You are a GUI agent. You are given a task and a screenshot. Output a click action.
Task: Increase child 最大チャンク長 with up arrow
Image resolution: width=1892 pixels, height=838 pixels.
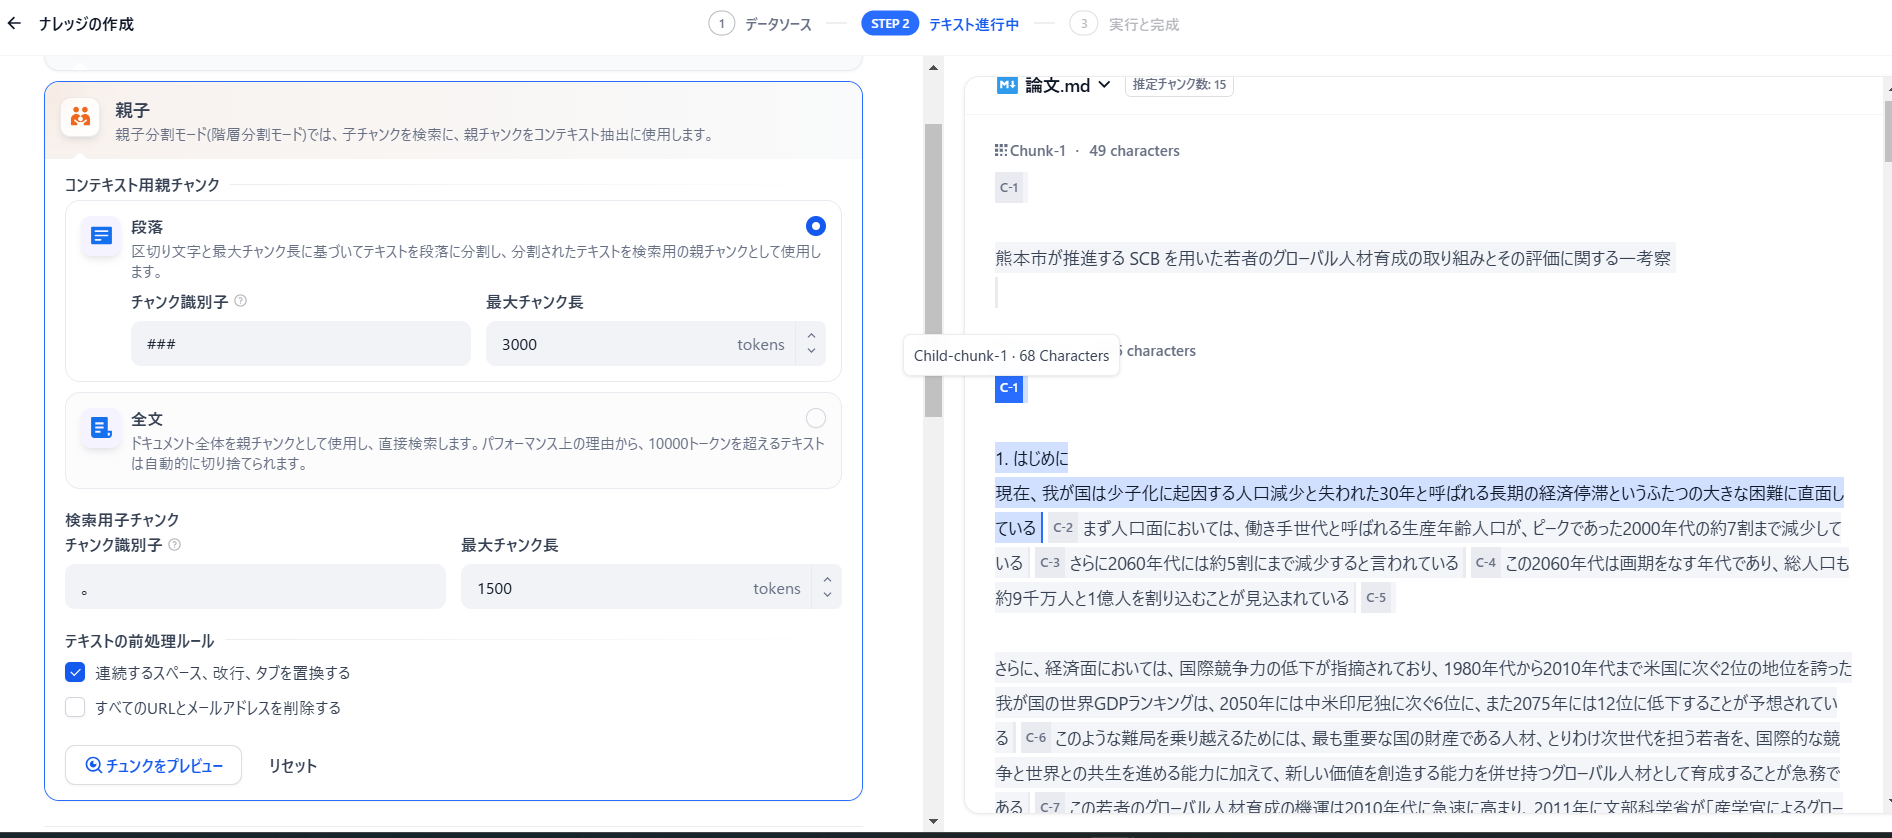(827, 580)
